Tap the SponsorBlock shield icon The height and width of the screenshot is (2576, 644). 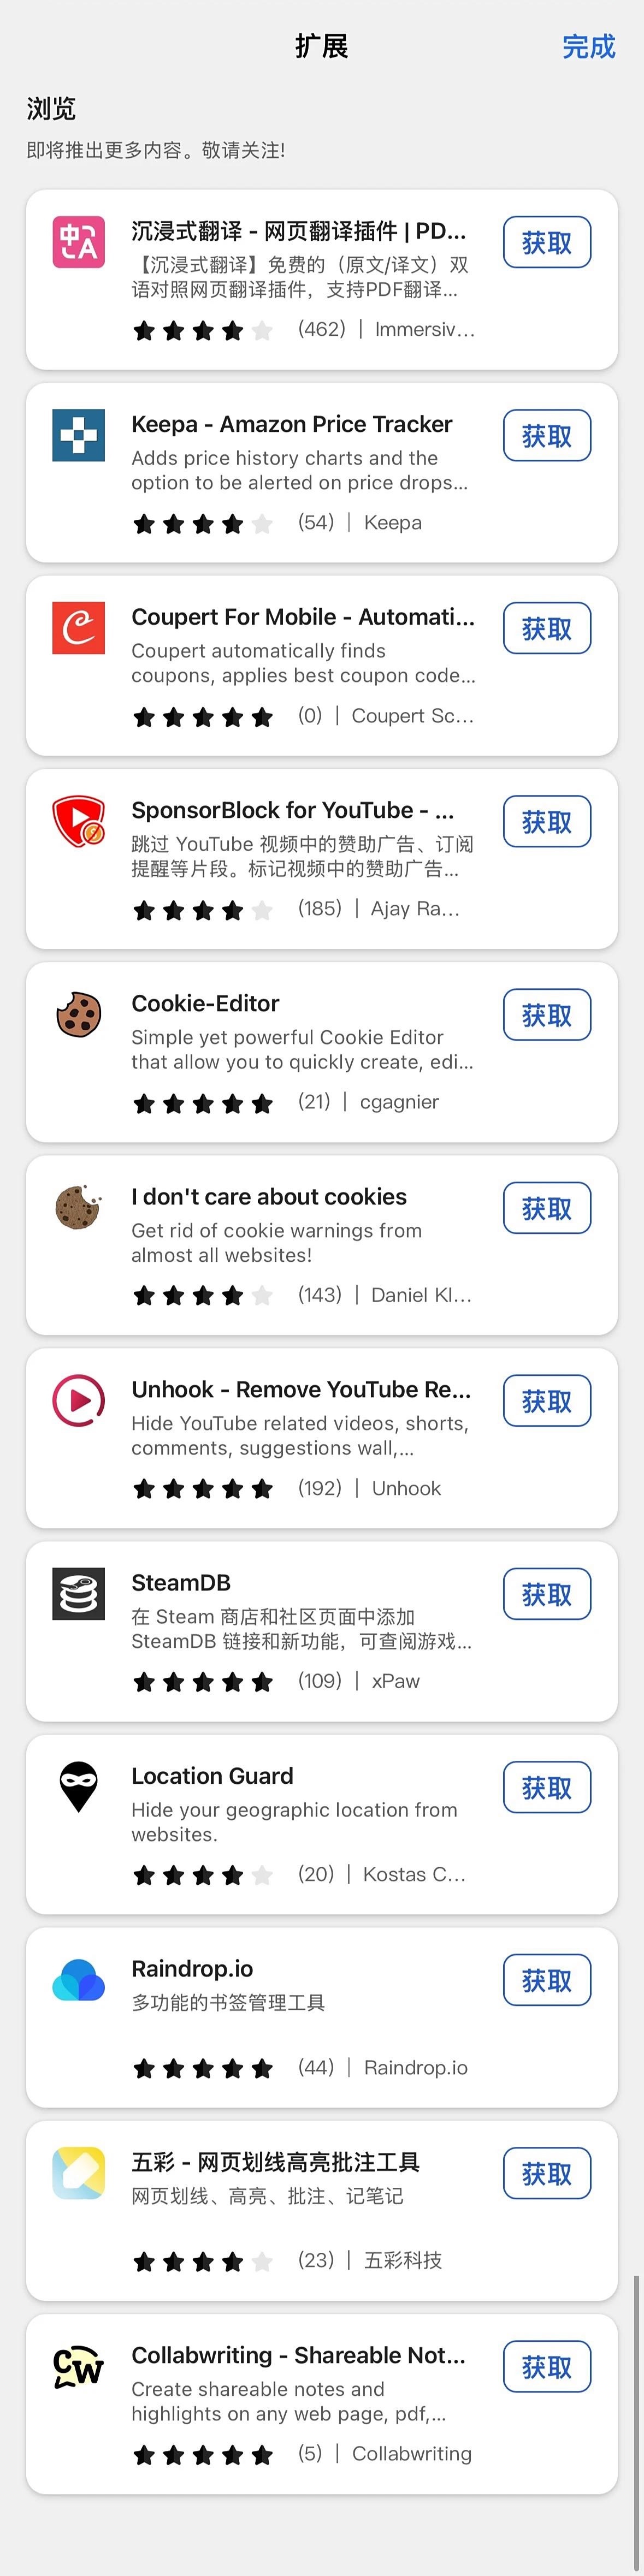(78, 821)
